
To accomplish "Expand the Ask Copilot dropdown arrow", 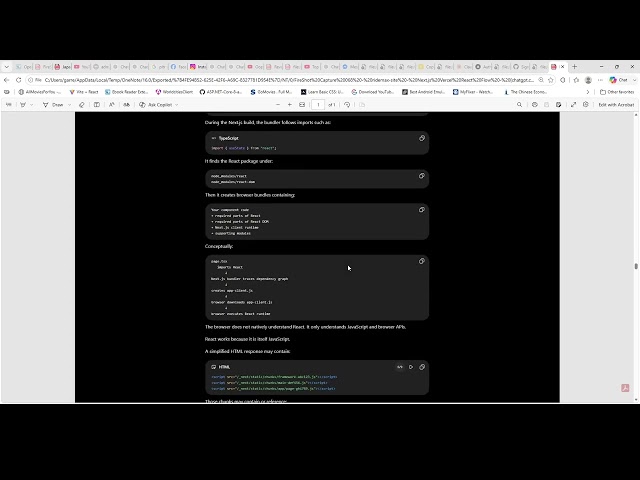I will tap(177, 105).
